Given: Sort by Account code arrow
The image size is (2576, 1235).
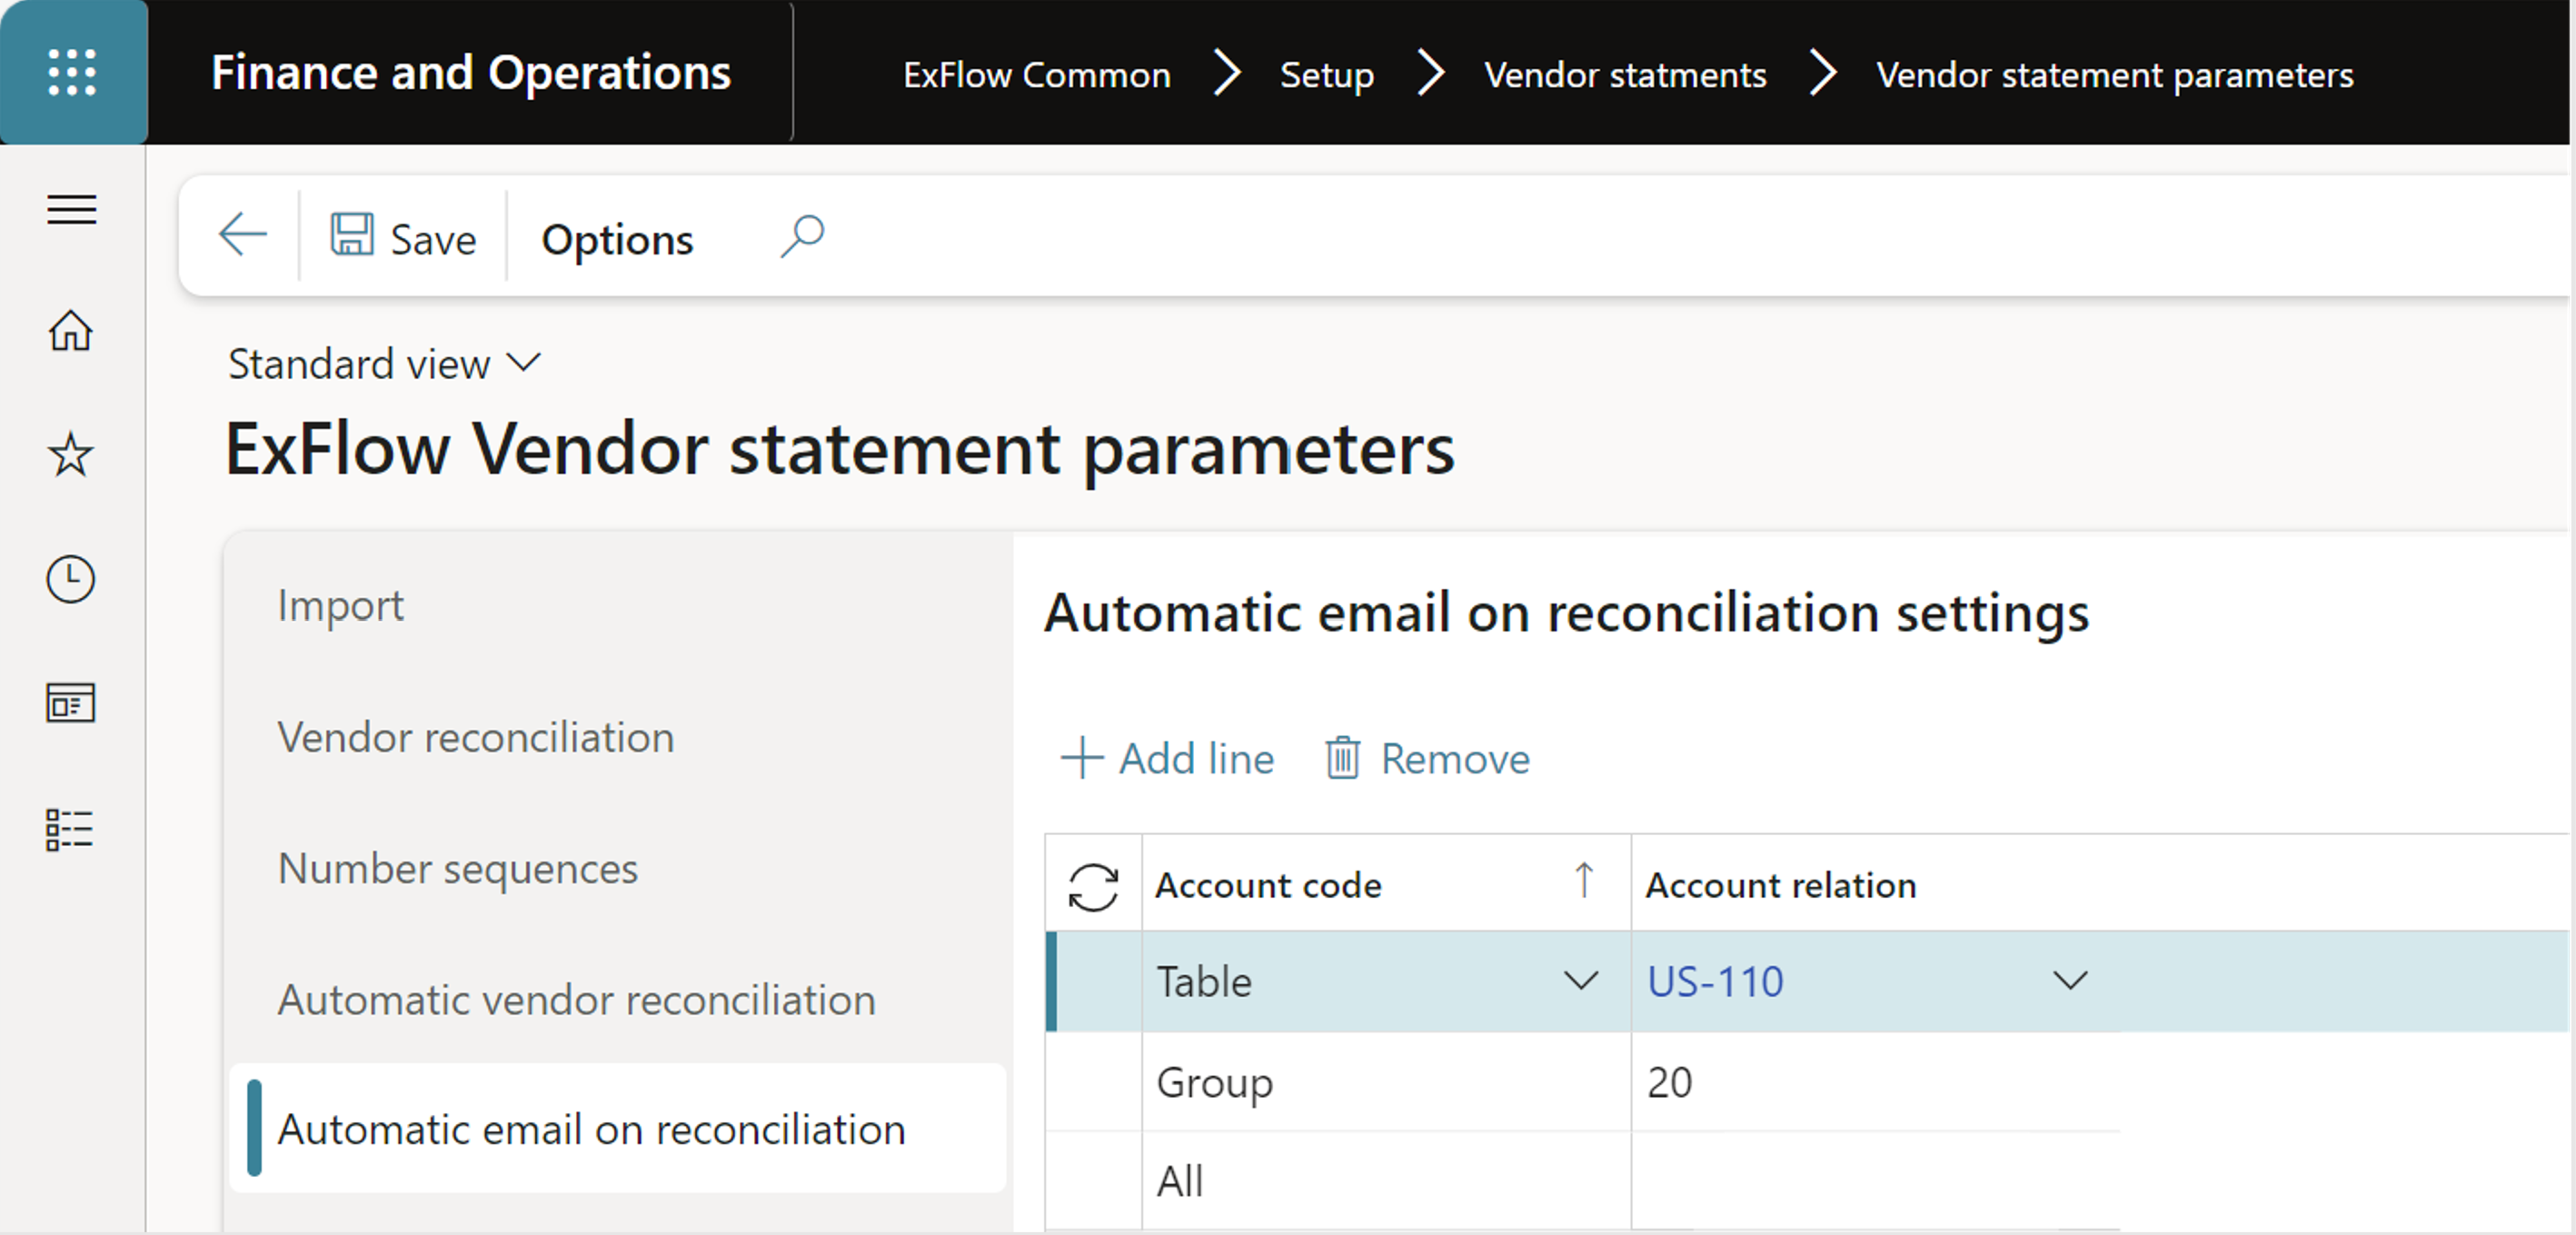Looking at the screenshot, I should click(x=1584, y=882).
